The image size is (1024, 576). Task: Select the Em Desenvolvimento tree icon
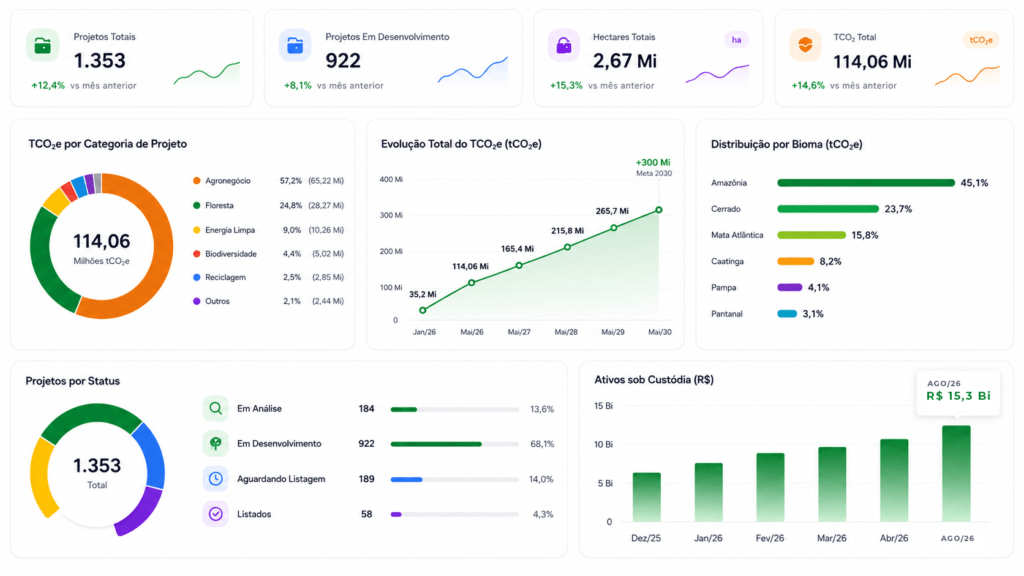216,444
